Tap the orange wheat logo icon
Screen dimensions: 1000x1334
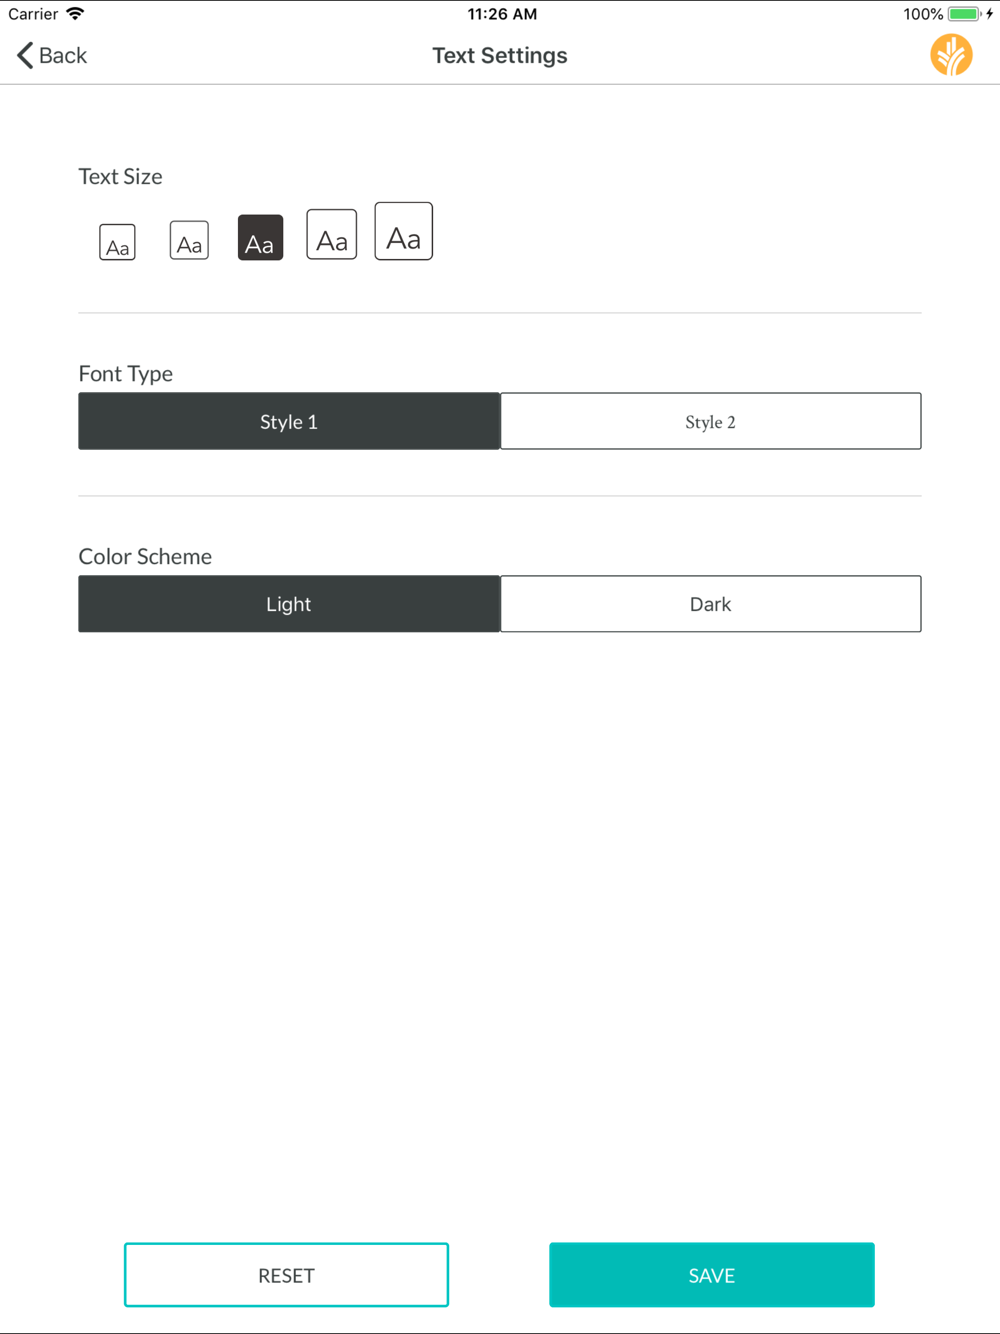click(951, 55)
